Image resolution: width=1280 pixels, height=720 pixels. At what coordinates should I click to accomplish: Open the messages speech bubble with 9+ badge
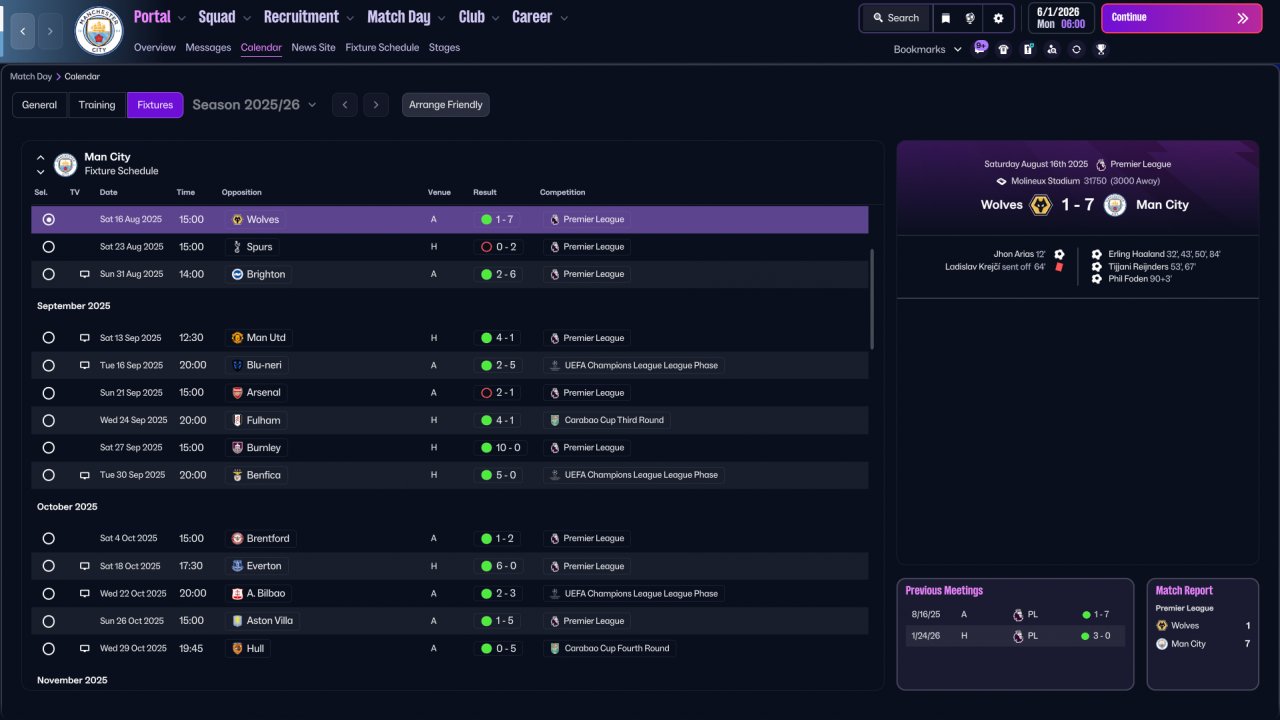click(x=980, y=48)
